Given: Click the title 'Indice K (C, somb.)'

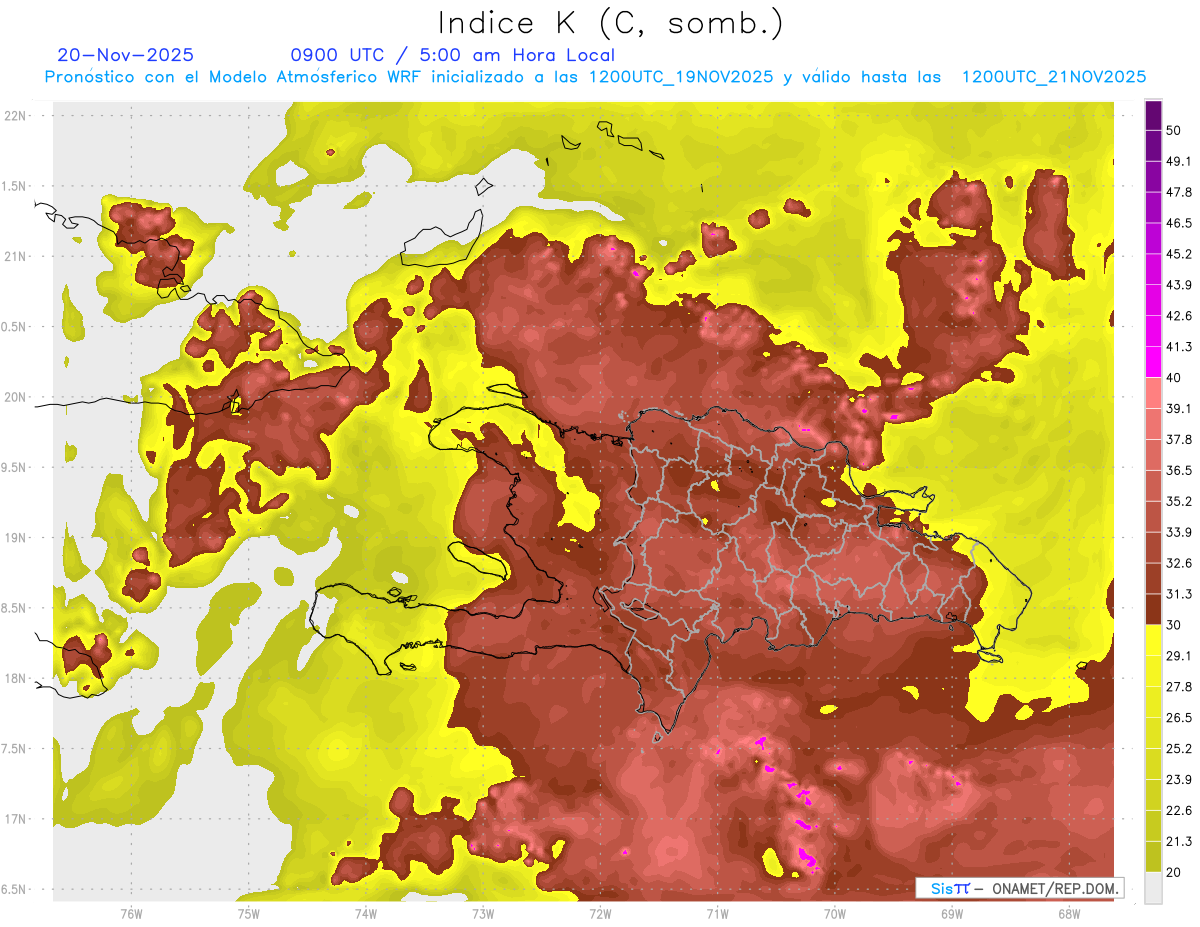Looking at the screenshot, I should tap(610, 24).
